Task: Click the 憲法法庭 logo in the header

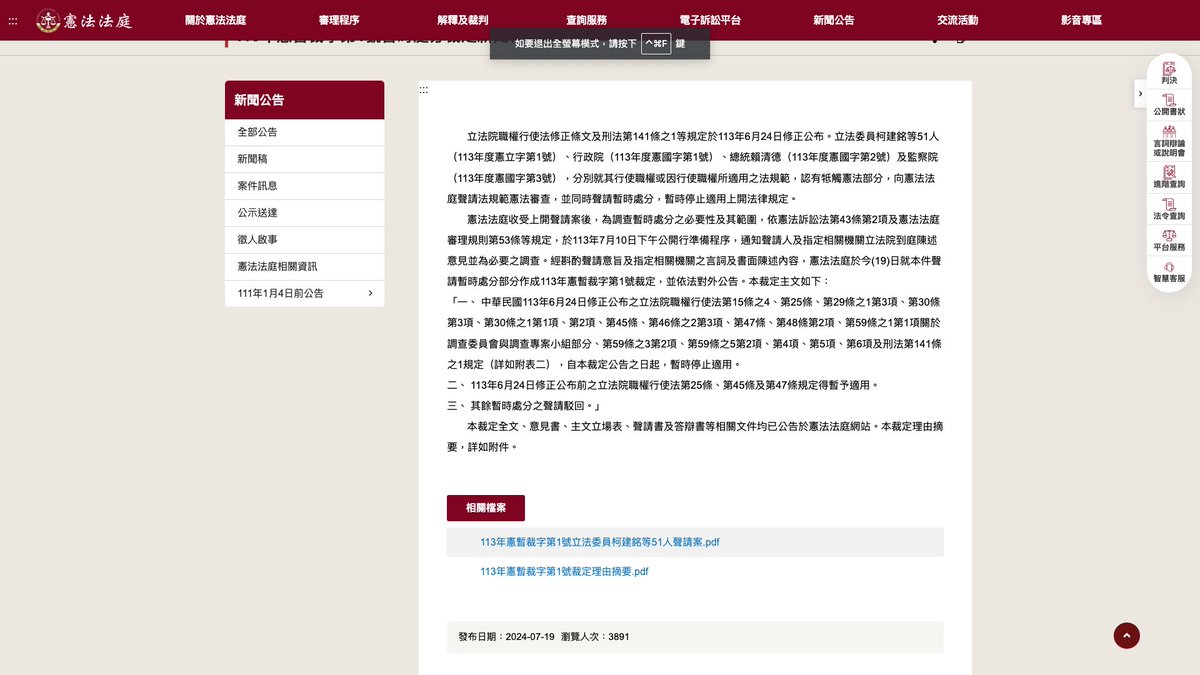Action: pyautogui.click(x=83, y=20)
